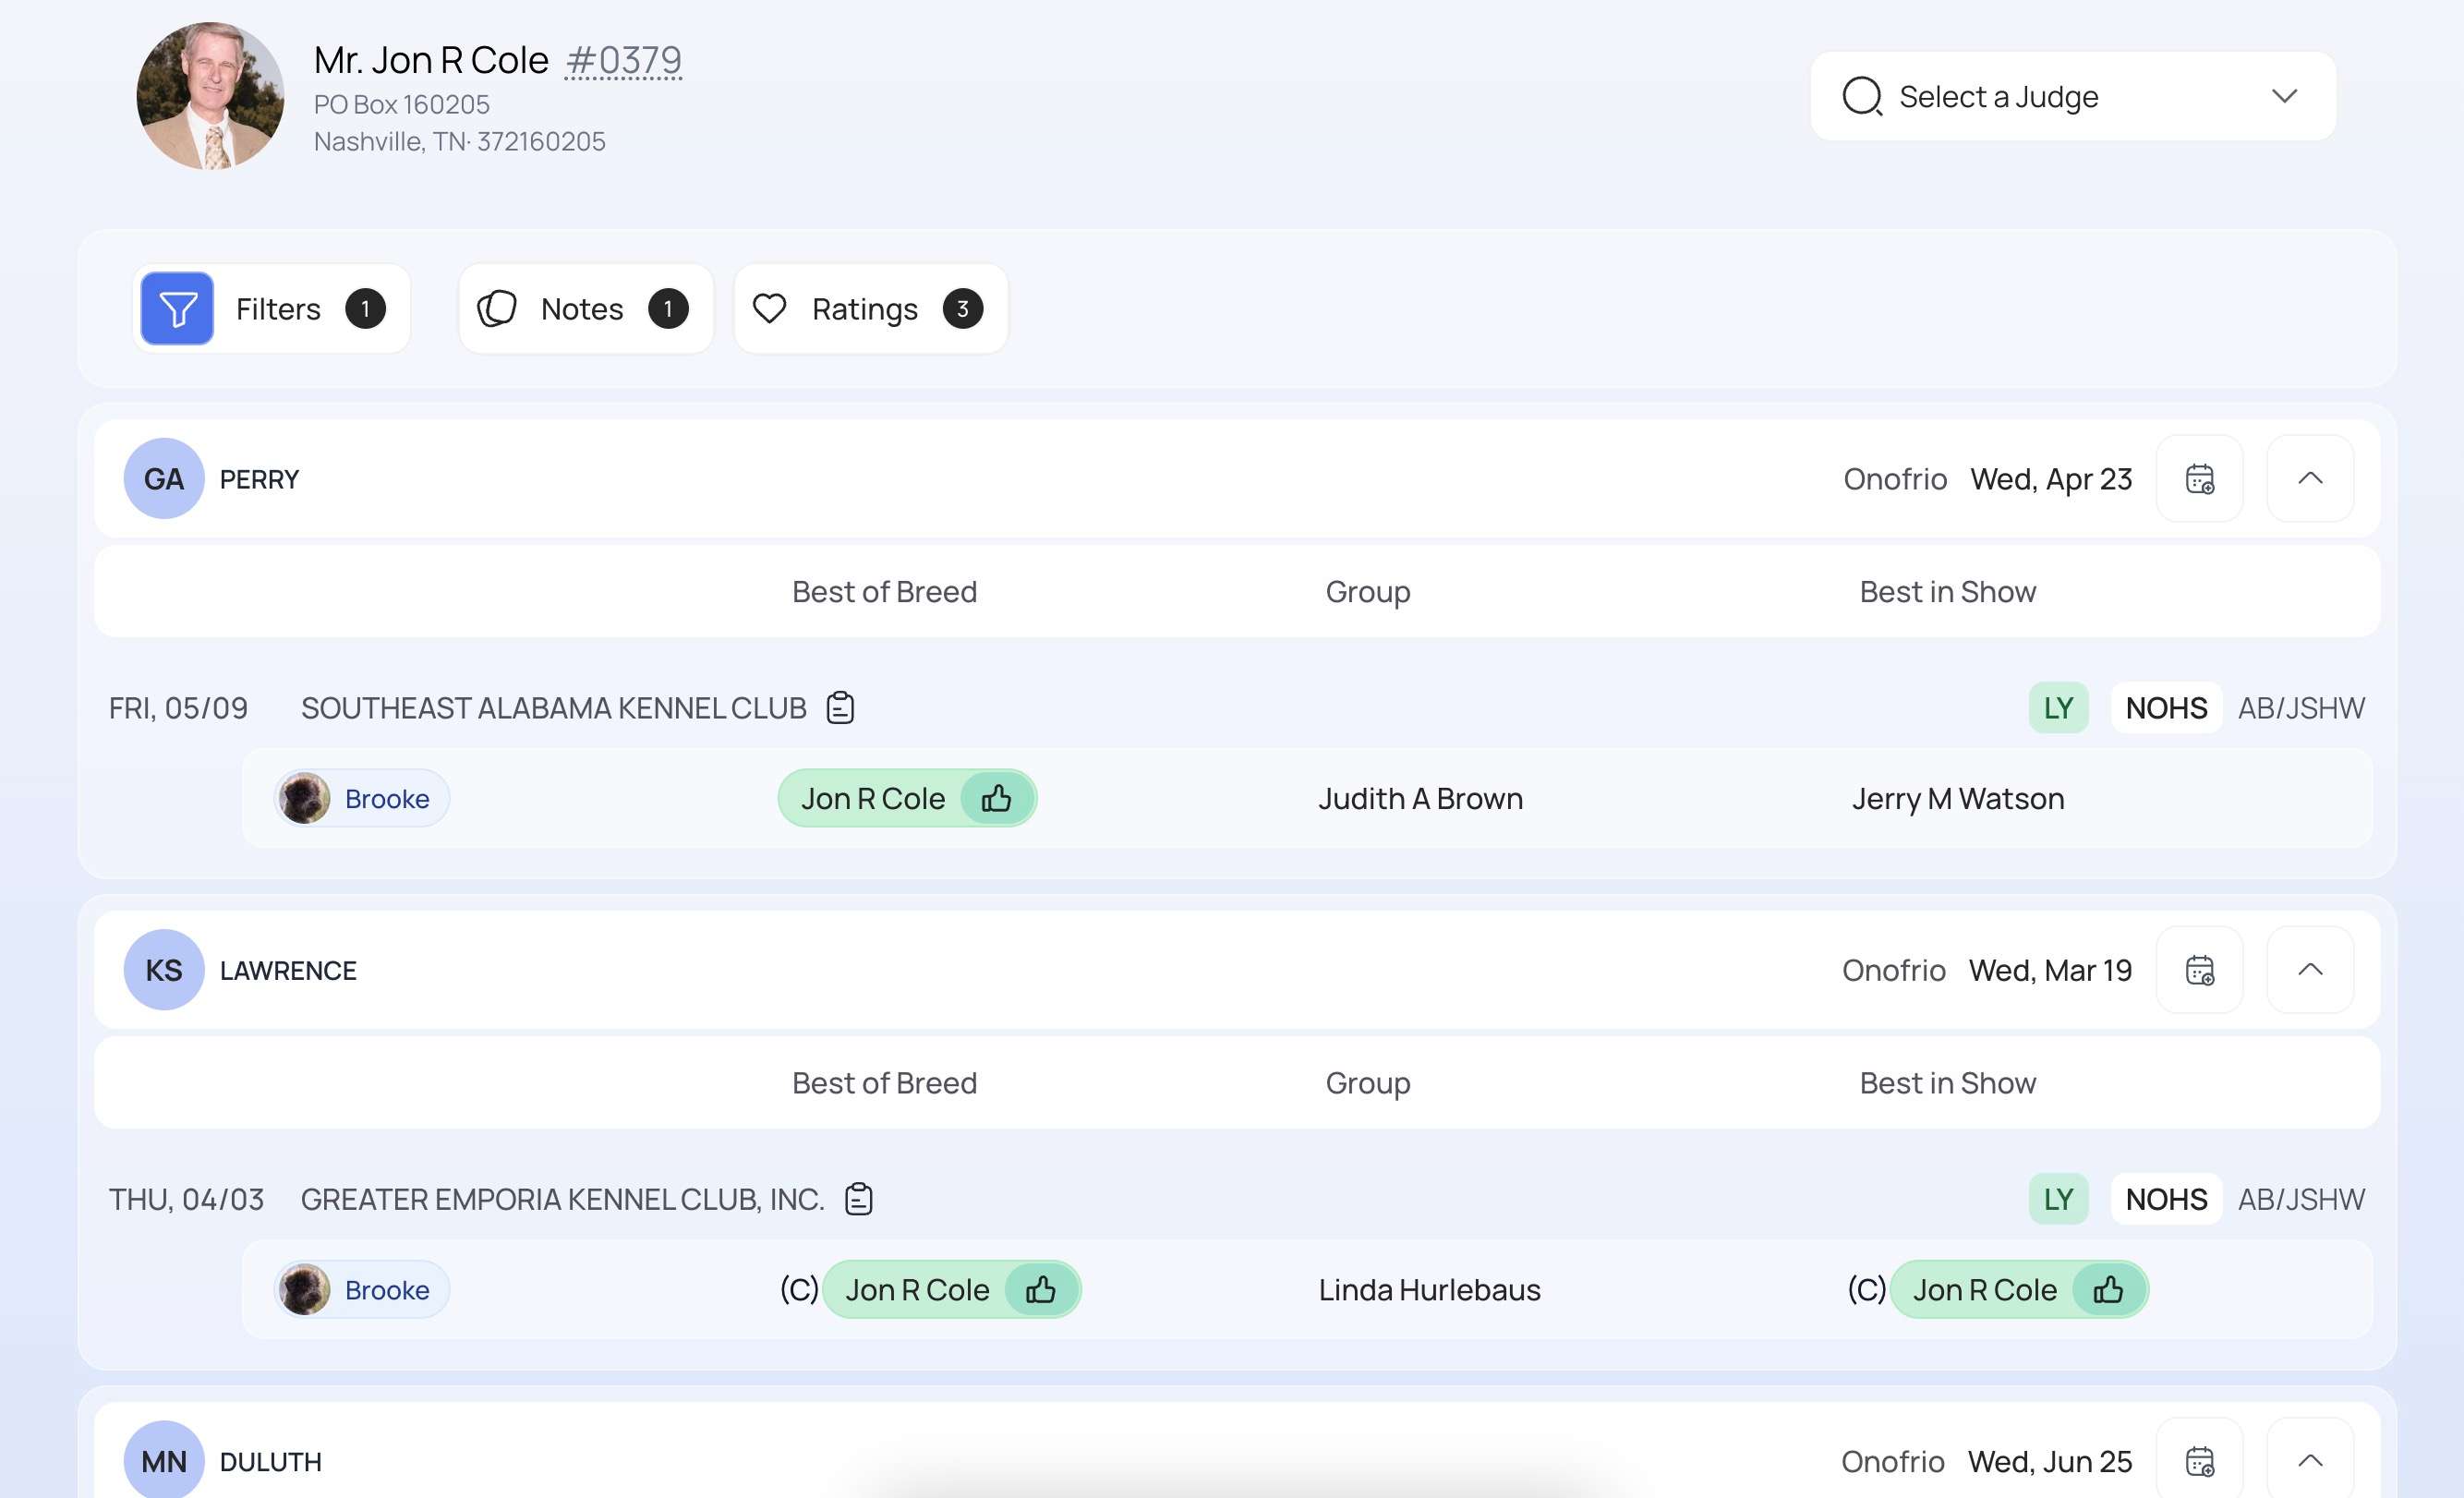Collapse the GA Perry section

(x=2309, y=479)
